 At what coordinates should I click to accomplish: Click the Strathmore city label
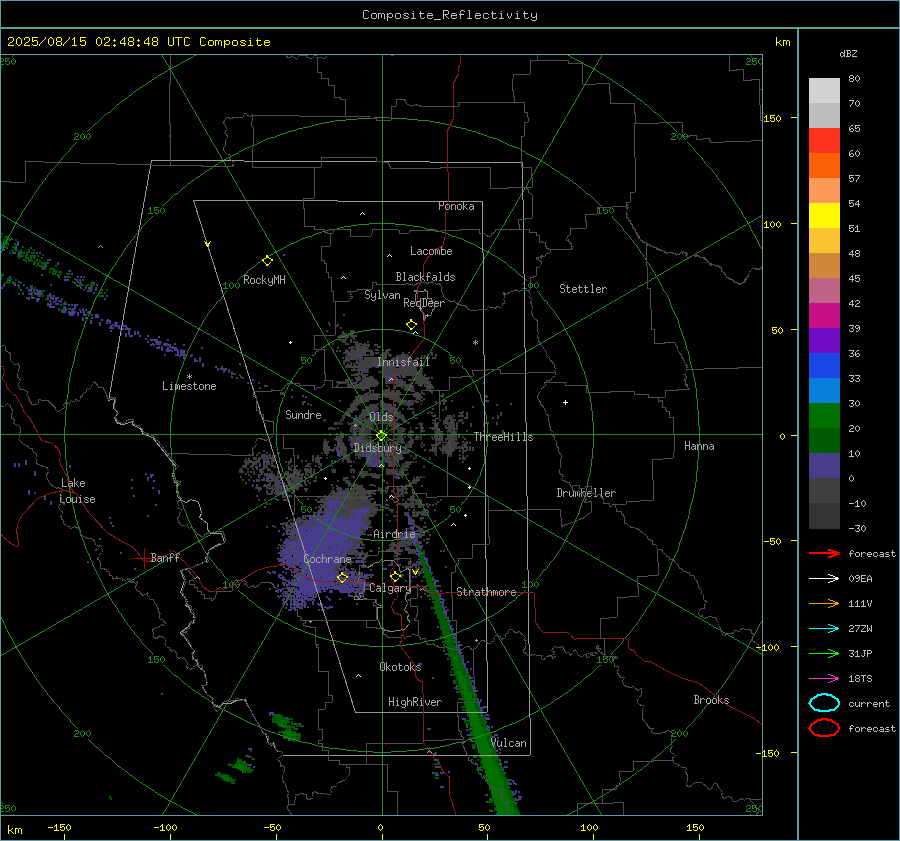[x=486, y=592]
